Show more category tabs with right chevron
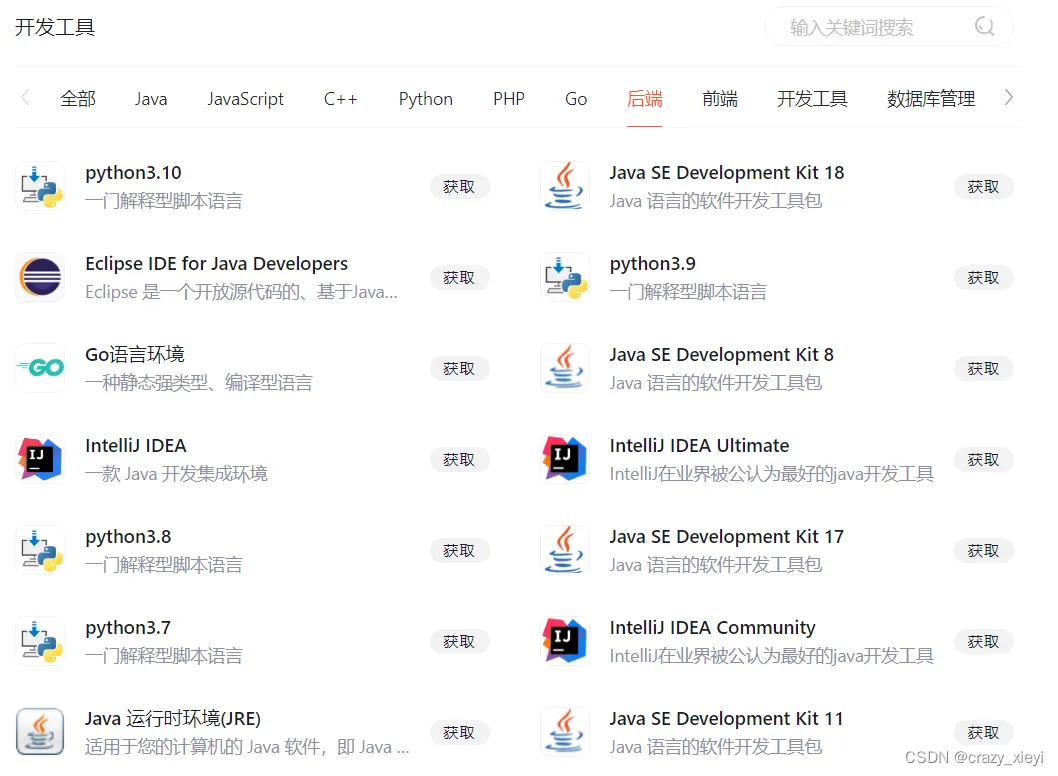This screenshot has width=1058, height=776. (1009, 98)
